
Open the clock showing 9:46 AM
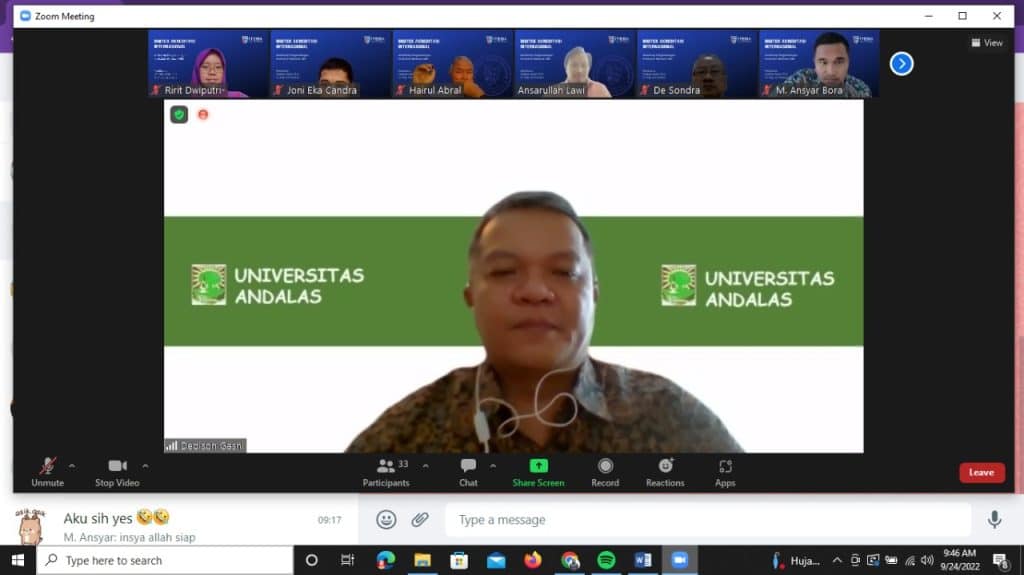[x=959, y=560]
